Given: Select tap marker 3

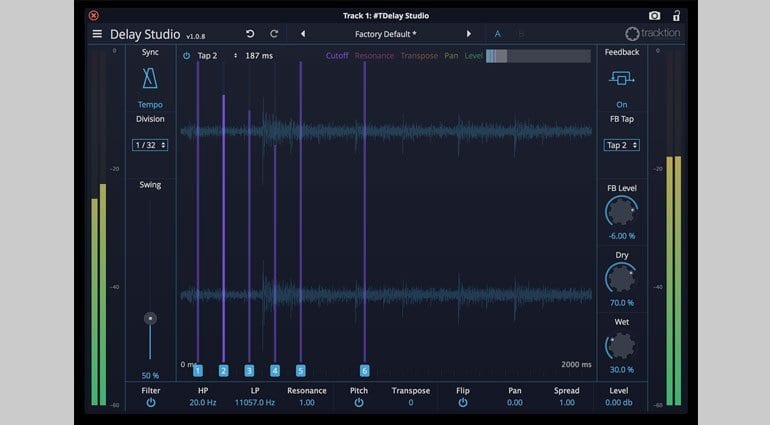Looking at the screenshot, I should click(x=249, y=370).
